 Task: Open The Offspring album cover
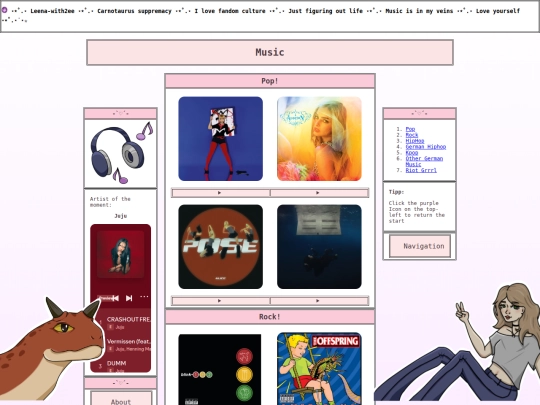(x=319, y=368)
